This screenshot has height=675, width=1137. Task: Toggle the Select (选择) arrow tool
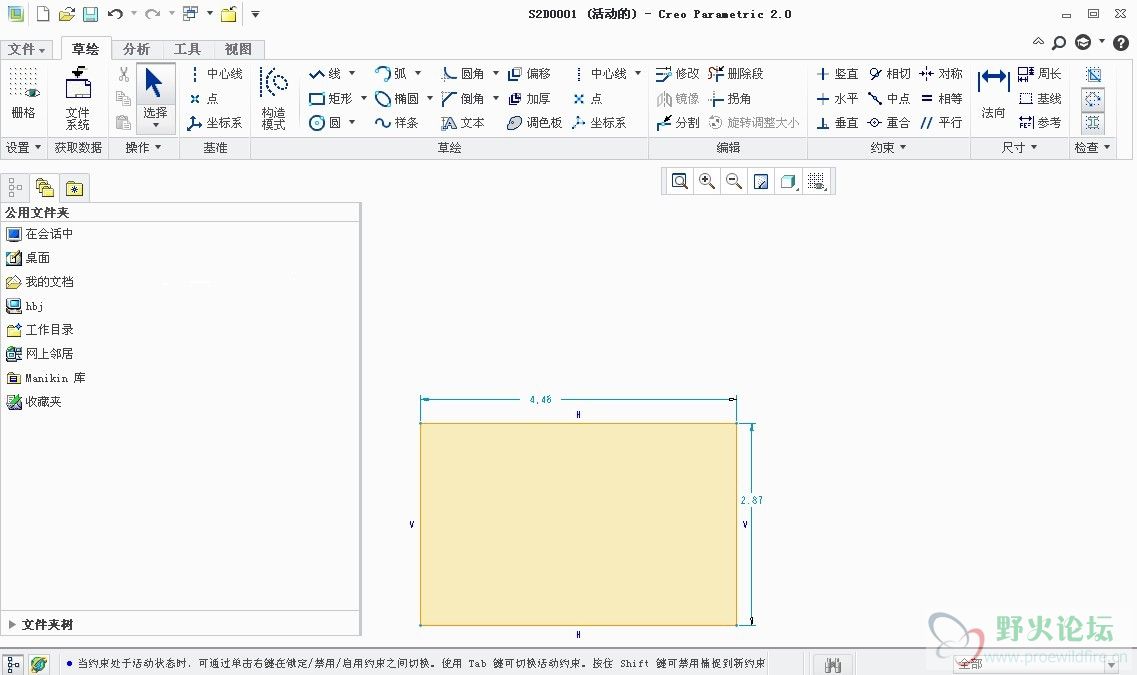click(154, 98)
